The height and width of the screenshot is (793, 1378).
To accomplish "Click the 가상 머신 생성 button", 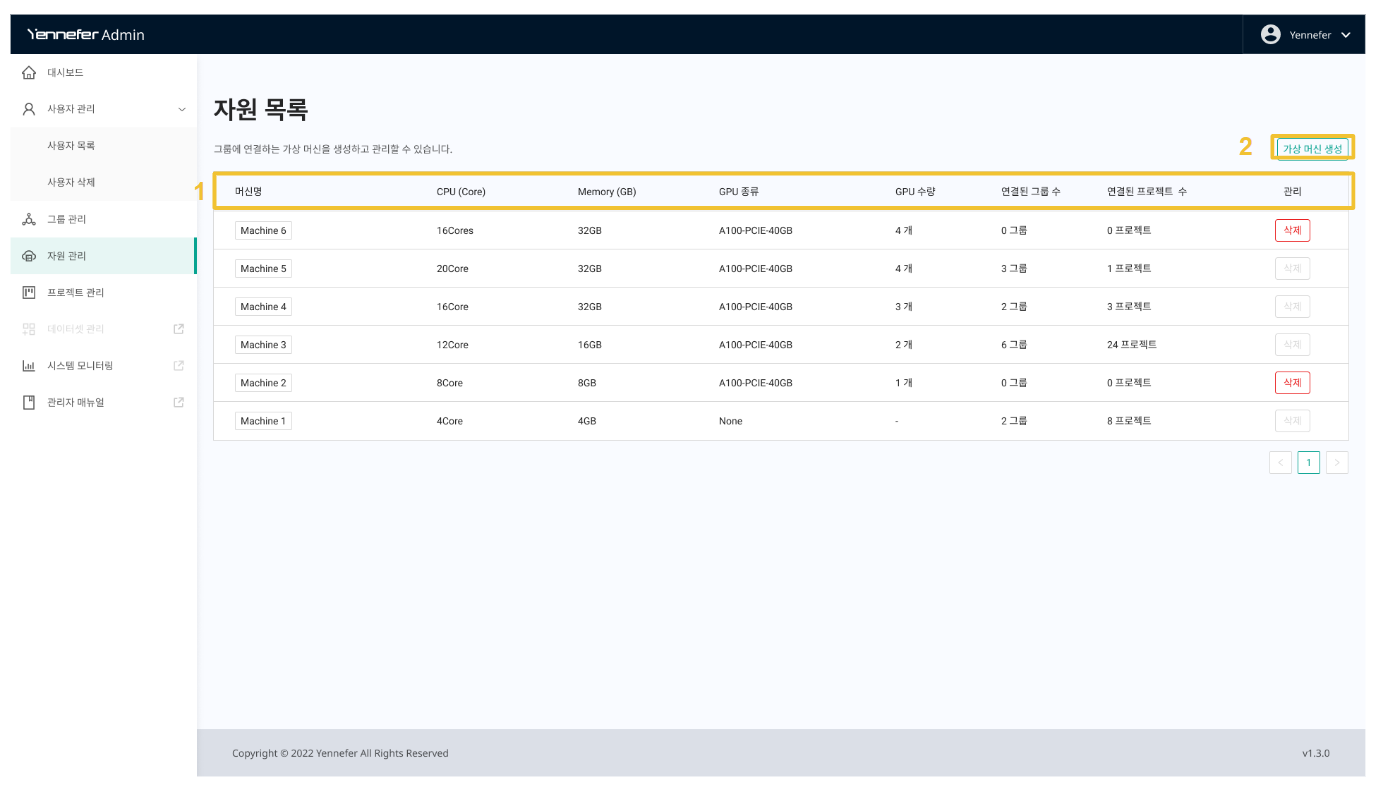I will tap(1312, 148).
